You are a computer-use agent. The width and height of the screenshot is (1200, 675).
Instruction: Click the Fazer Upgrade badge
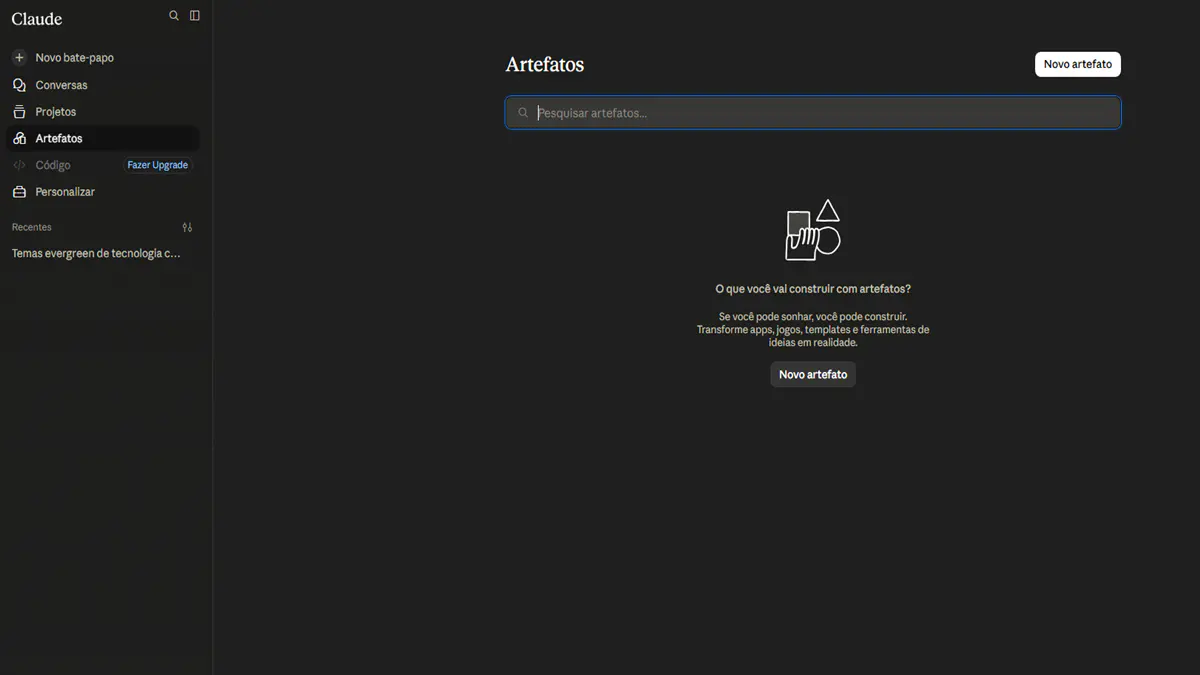pyautogui.click(x=158, y=165)
